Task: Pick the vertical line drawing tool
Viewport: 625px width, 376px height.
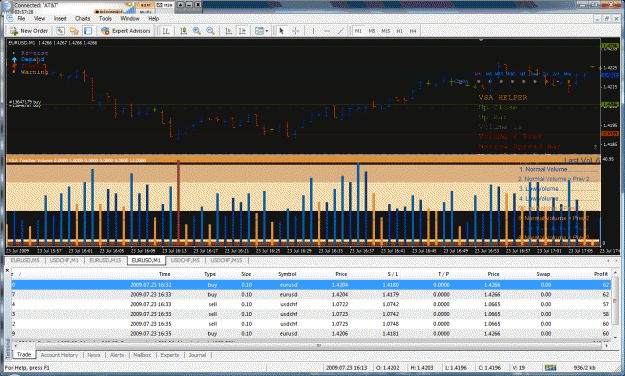Action: coord(313,31)
